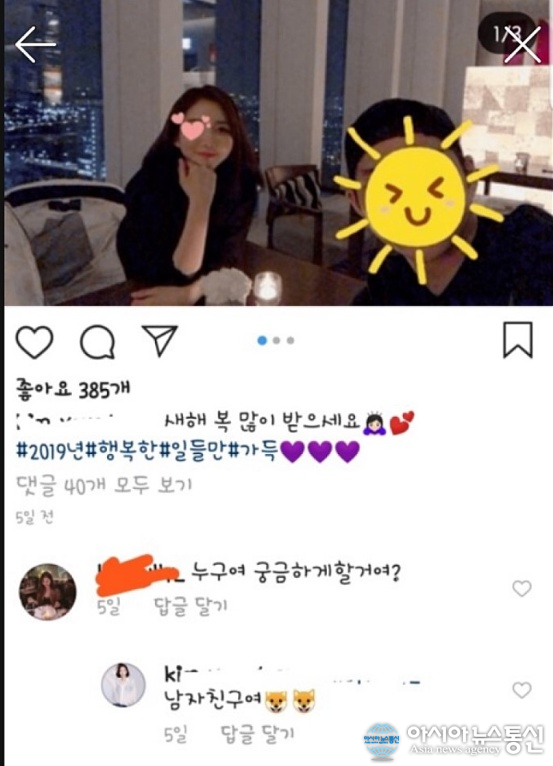The width and height of the screenshot is (553, 766).
Task: Expand 댓글 40개 모두 보기
Action: coord(104,486)
